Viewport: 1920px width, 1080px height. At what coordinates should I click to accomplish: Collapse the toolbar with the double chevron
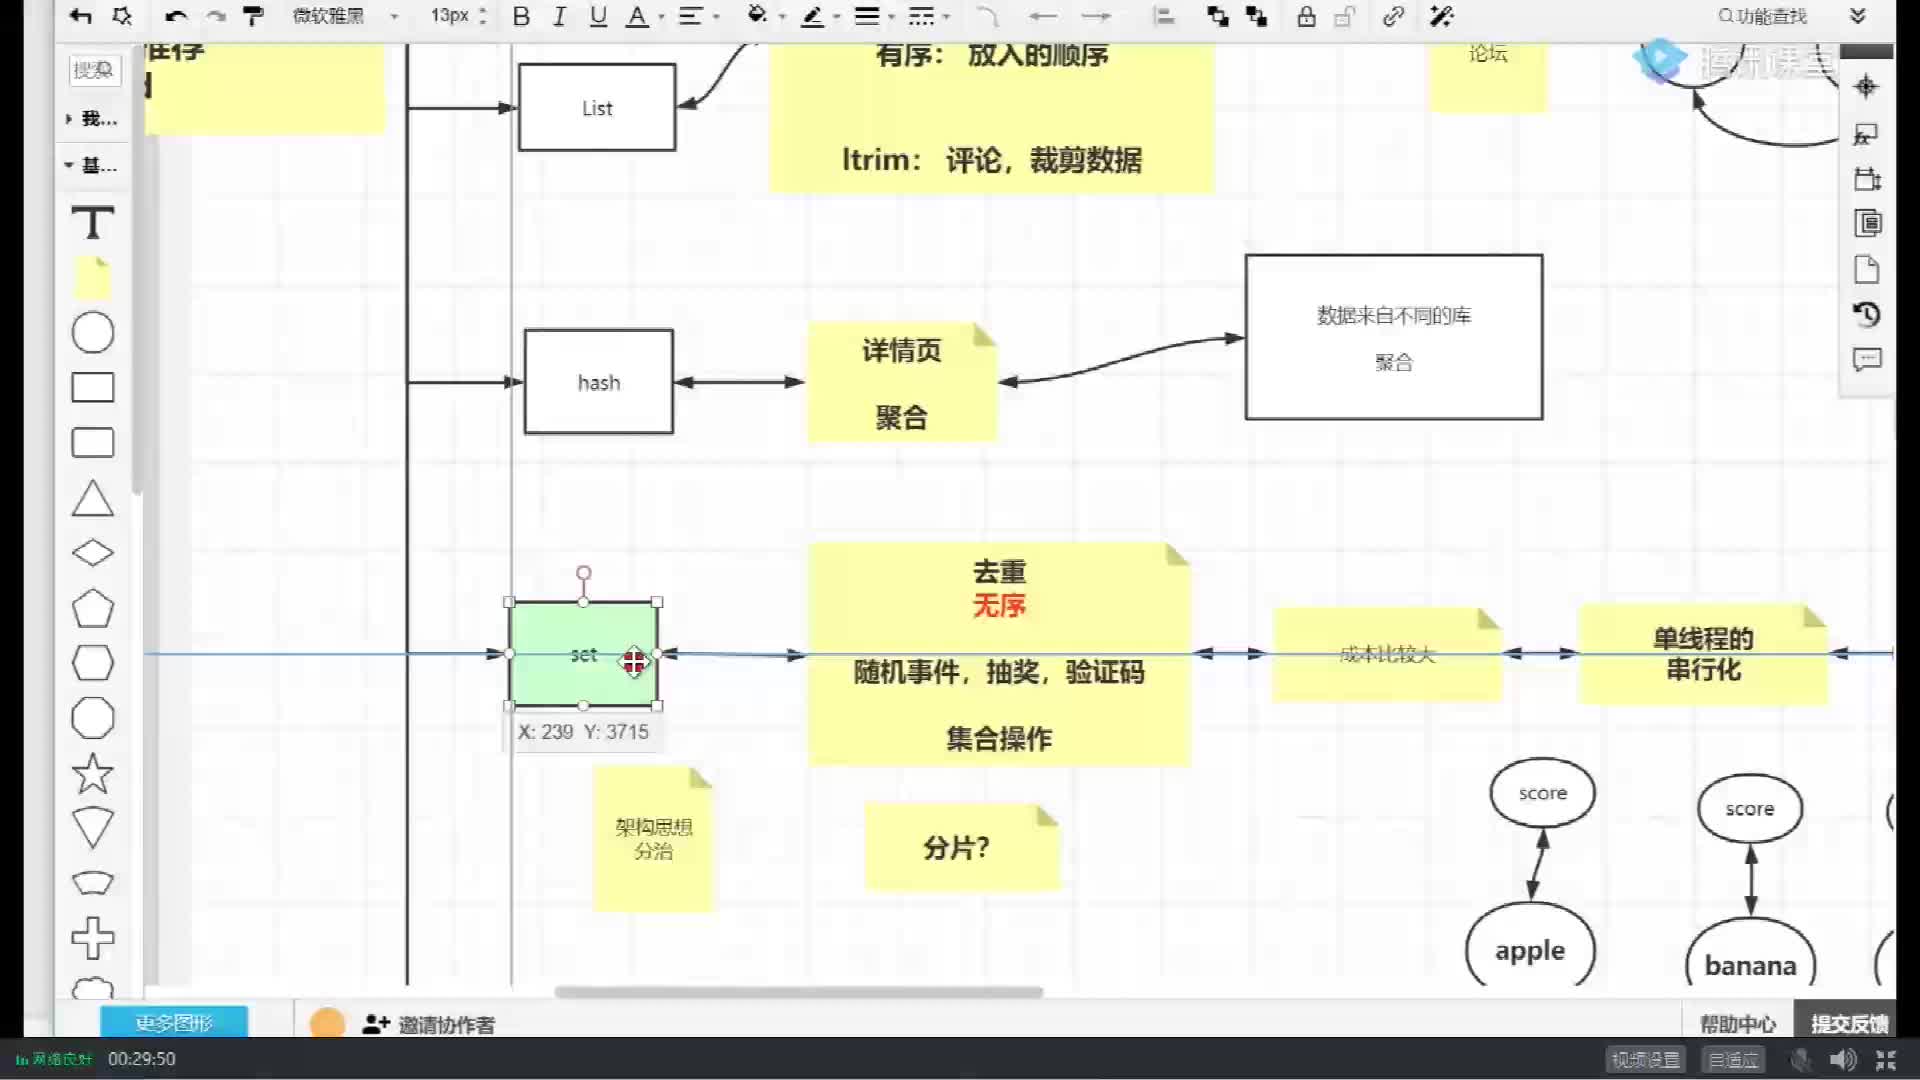click(x=1858, y=16)
